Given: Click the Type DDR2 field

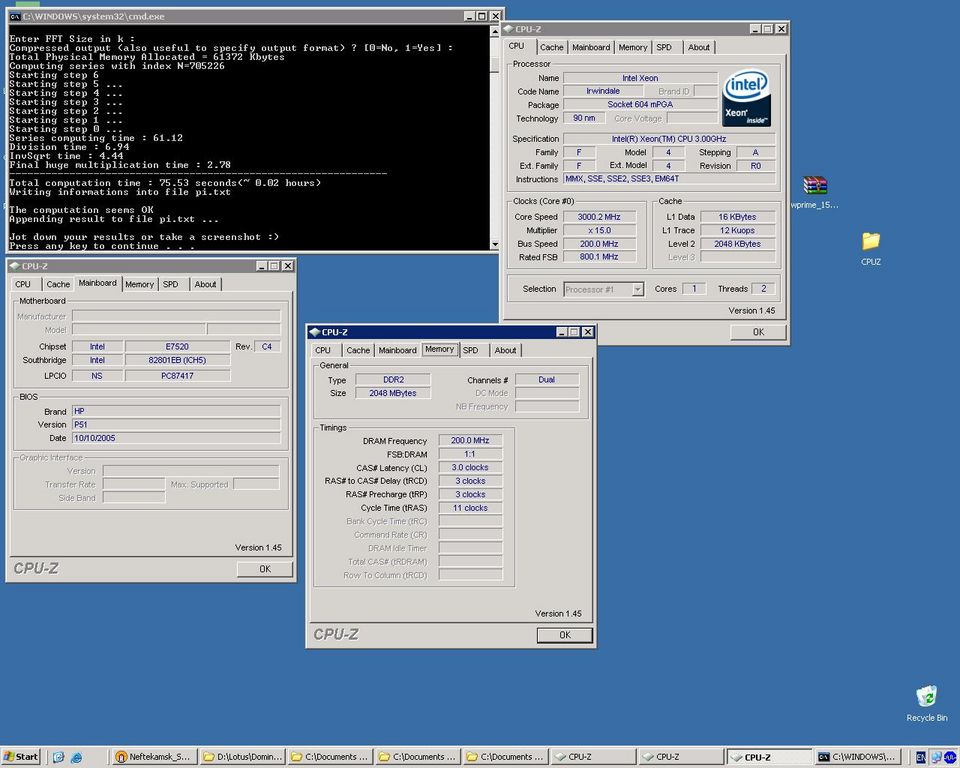Looking at the screenshot, I should point(392,380).
